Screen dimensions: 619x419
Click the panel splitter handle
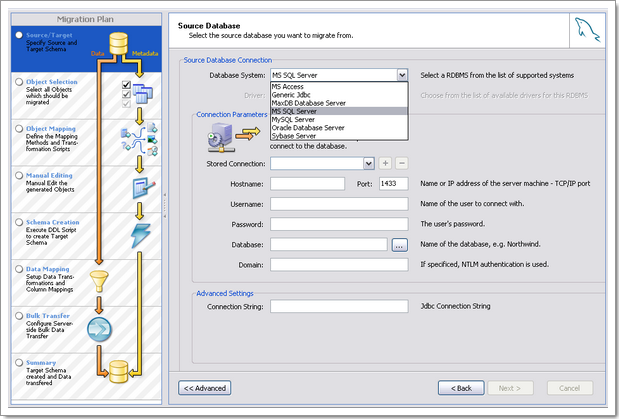165,205
